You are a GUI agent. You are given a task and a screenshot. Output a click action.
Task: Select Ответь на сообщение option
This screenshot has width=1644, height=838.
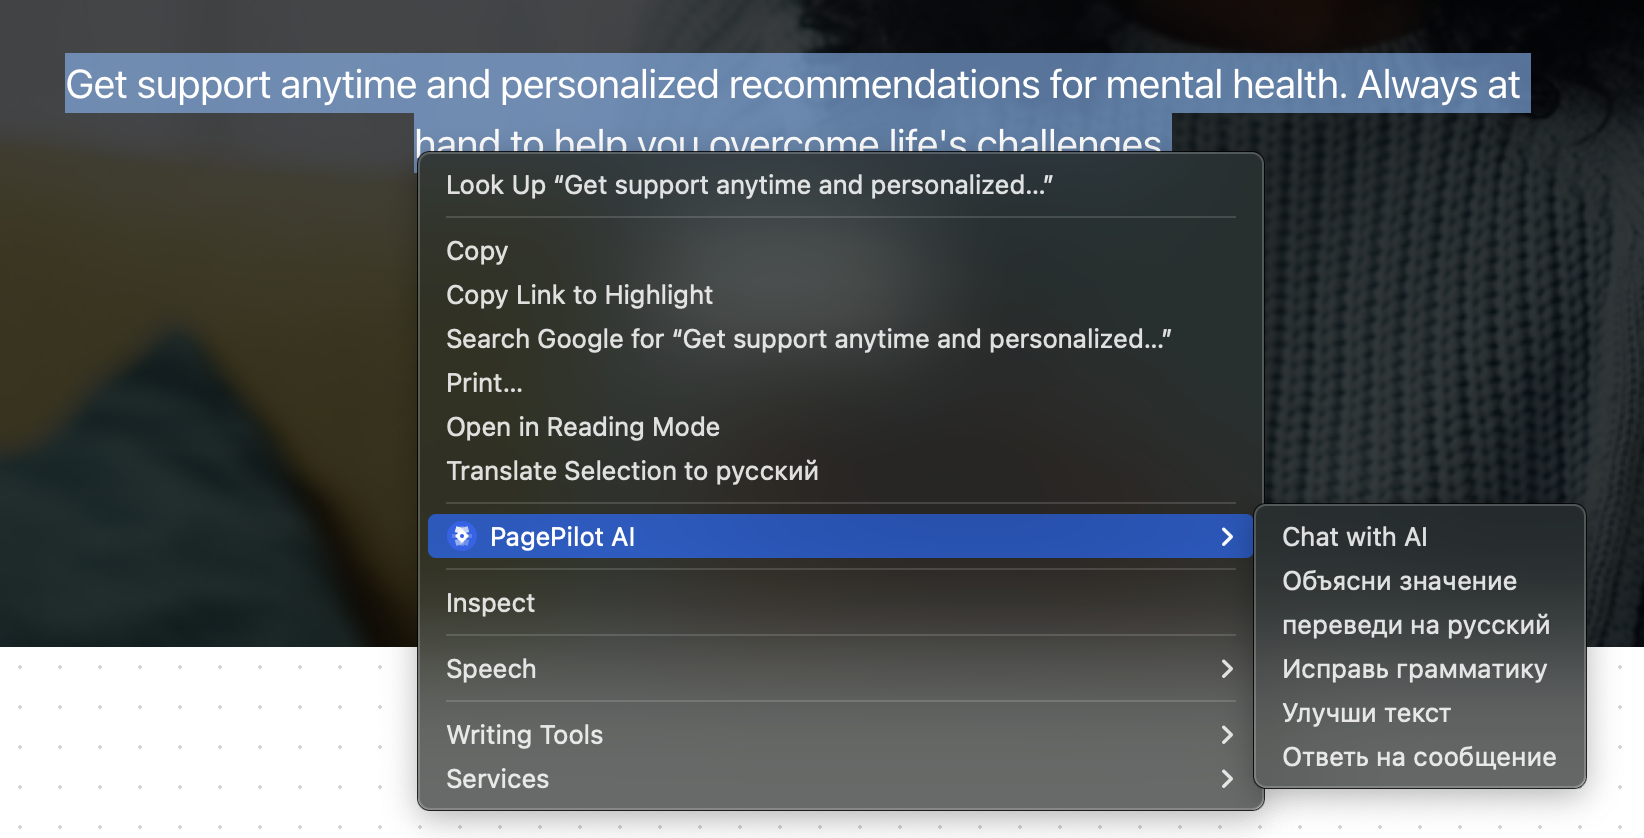[x=1418, y=757]
